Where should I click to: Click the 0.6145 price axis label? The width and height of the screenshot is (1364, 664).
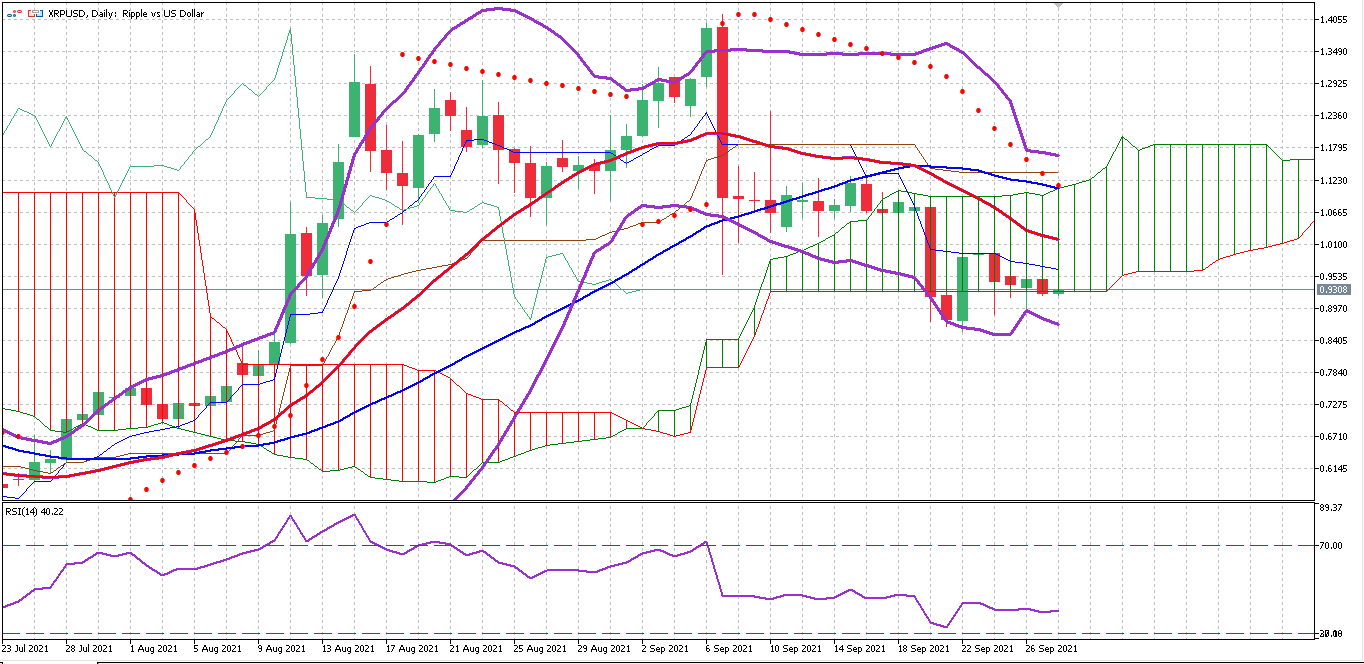(1334, 469)
